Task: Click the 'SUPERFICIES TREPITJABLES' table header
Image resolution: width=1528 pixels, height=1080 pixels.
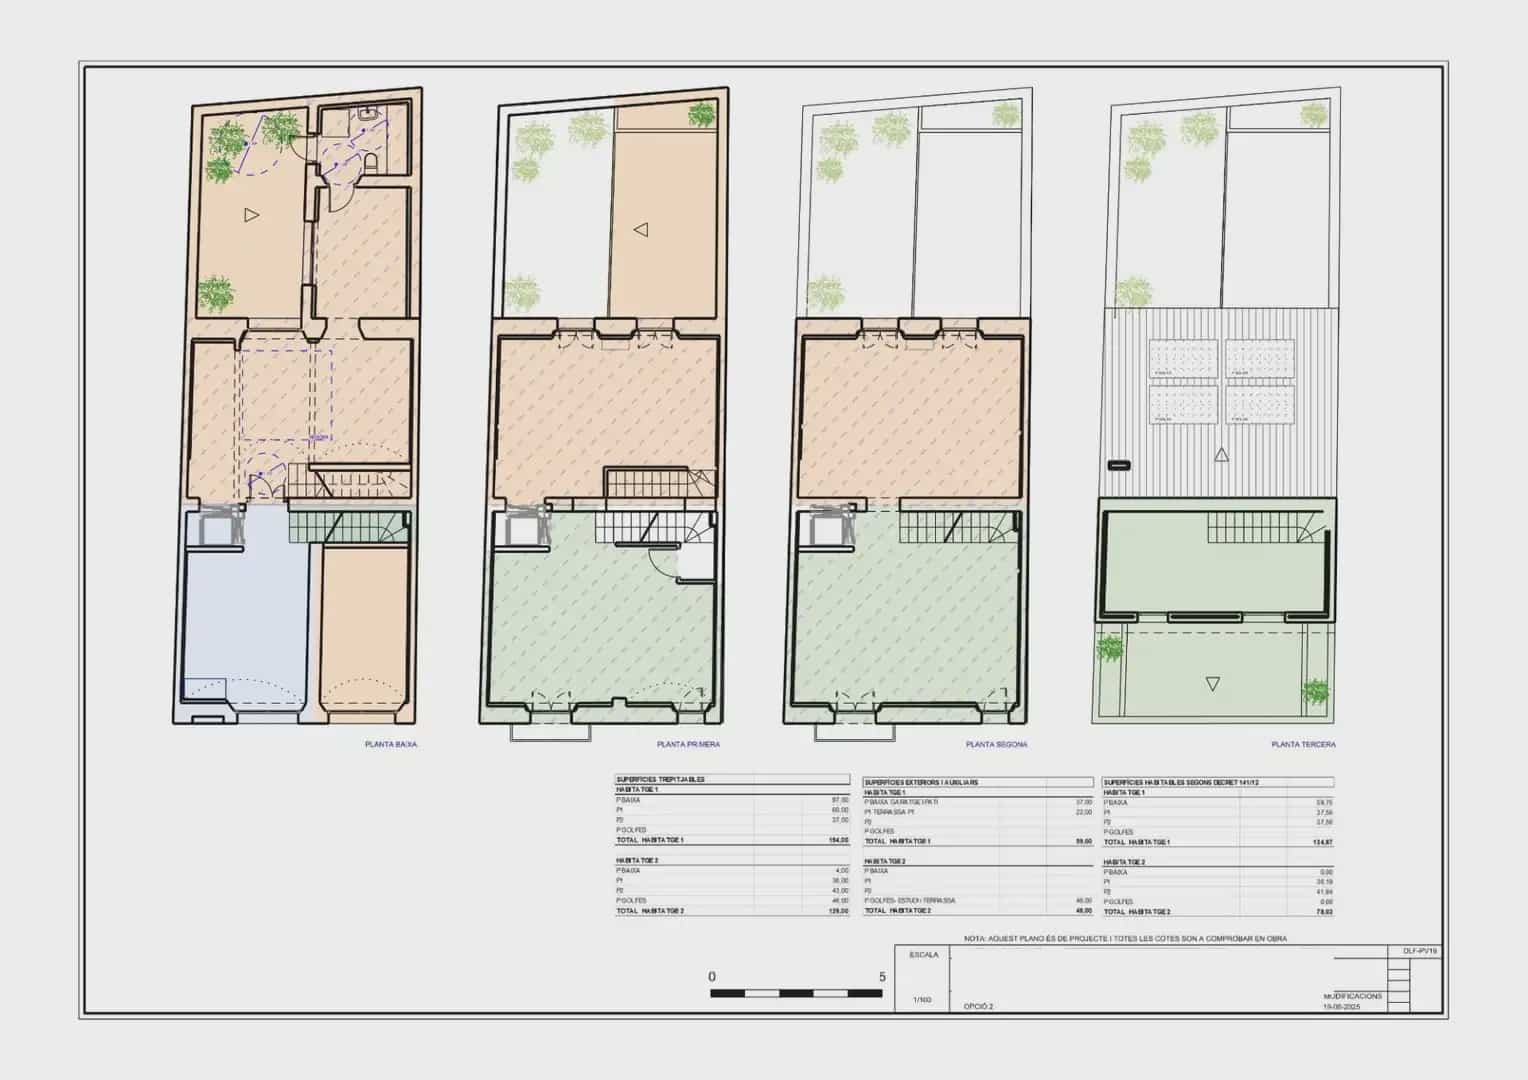Action: click(661, 779)
